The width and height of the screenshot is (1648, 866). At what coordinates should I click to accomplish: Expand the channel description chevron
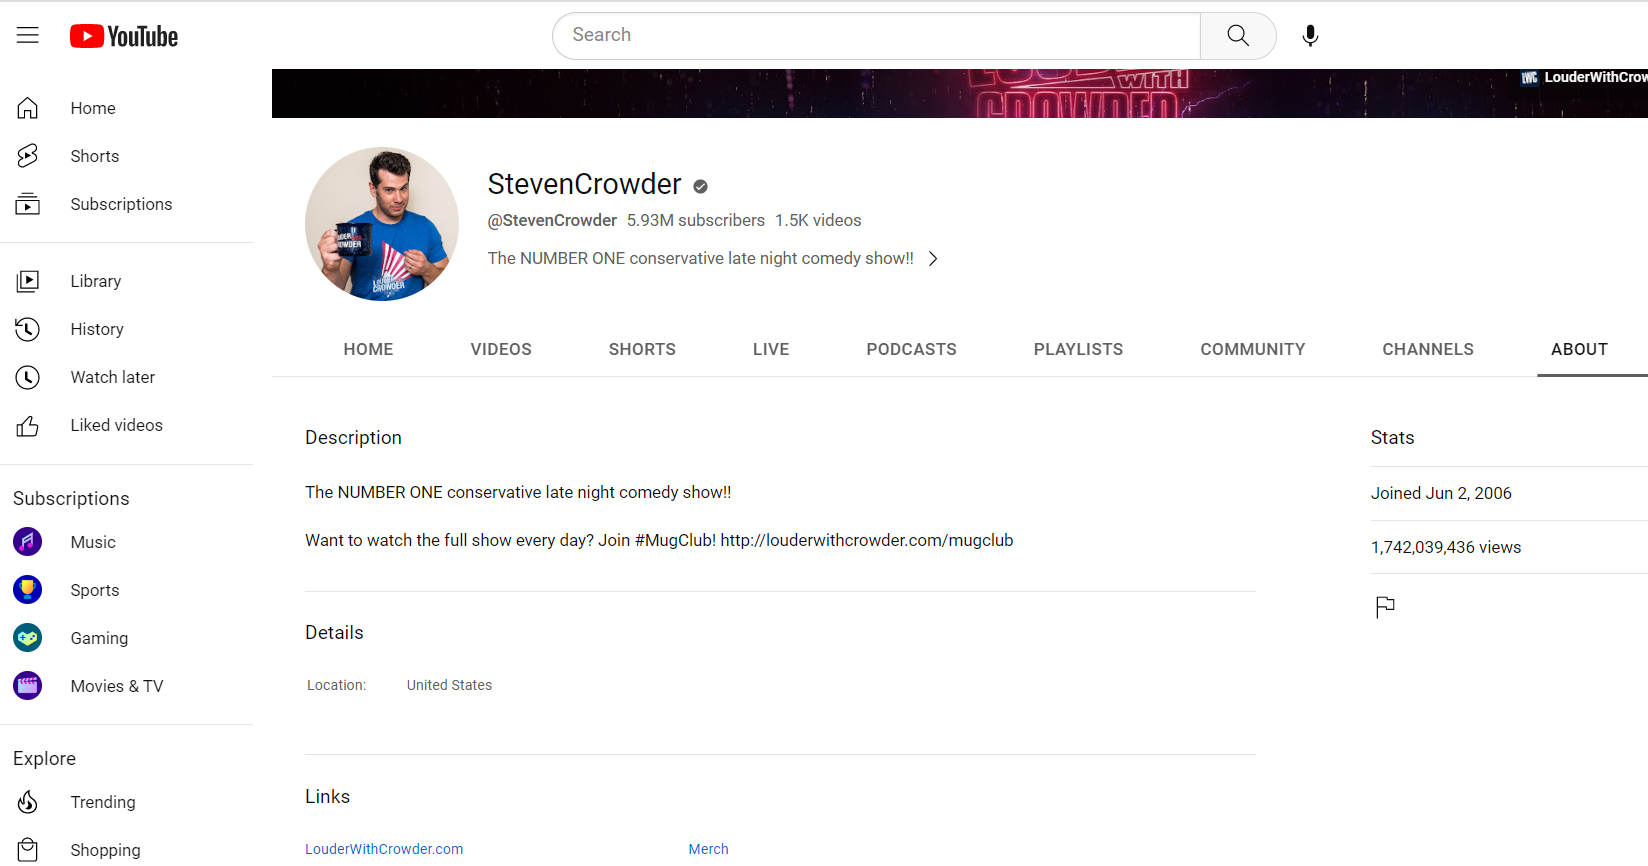(x=933, y=259)
